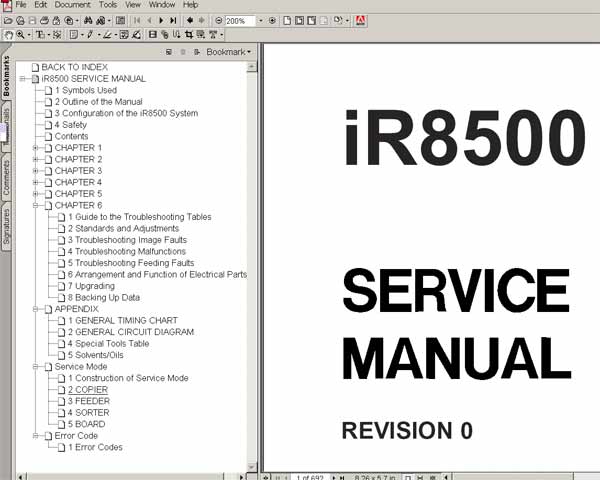Image resolution: width=600 pixels, height=480 pixels.
Task: Click bookmarks horizontal scrollbar right arrow
Action: 241,477
